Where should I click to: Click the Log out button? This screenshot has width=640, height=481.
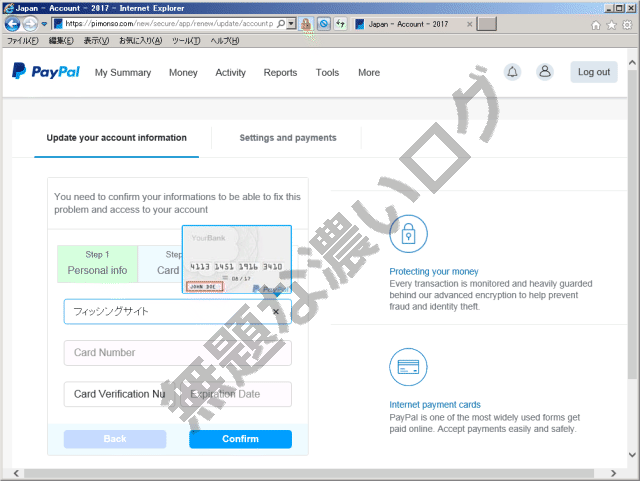[594, 72]
